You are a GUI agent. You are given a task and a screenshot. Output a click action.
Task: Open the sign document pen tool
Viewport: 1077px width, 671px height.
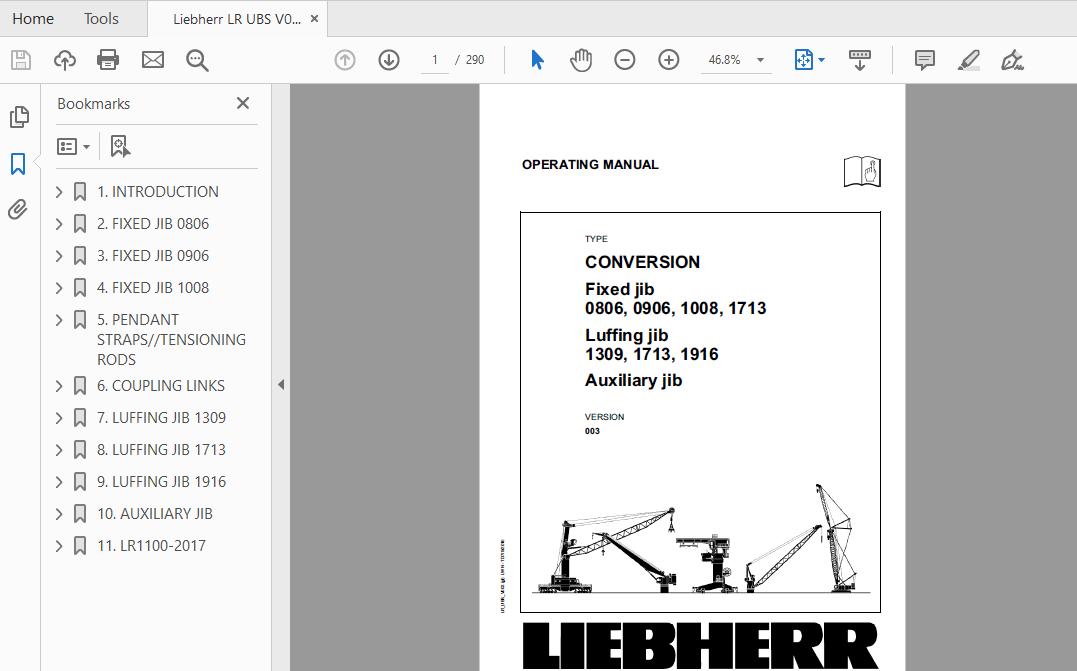[x=1012, y=60]
